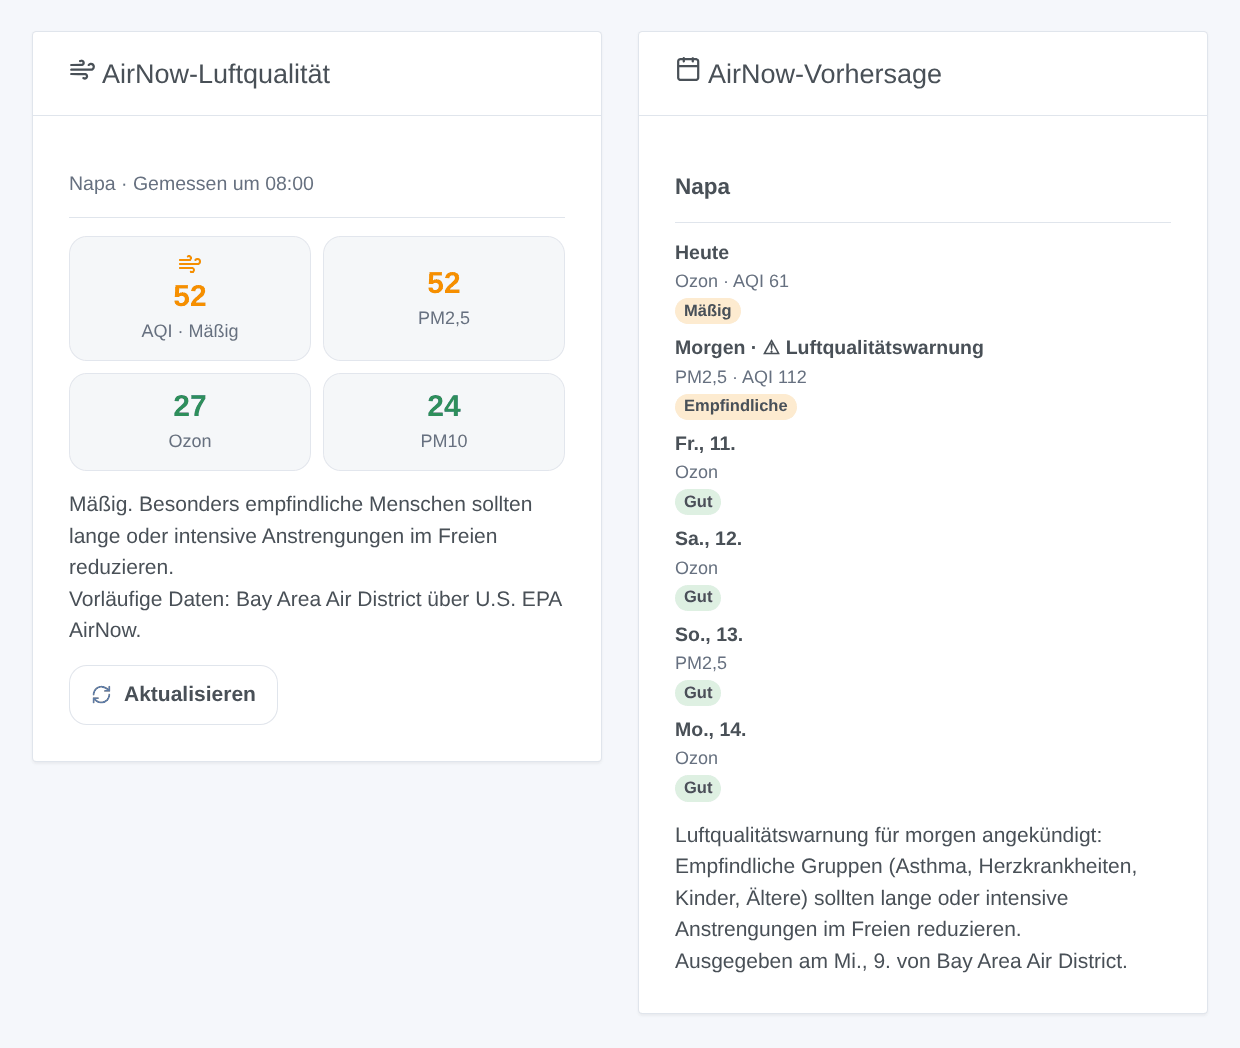Screen dimensions: 1240x1048
Task: Click 'Morgen · Luftqualitätswarnung' label
Action: tap(829, 348)
